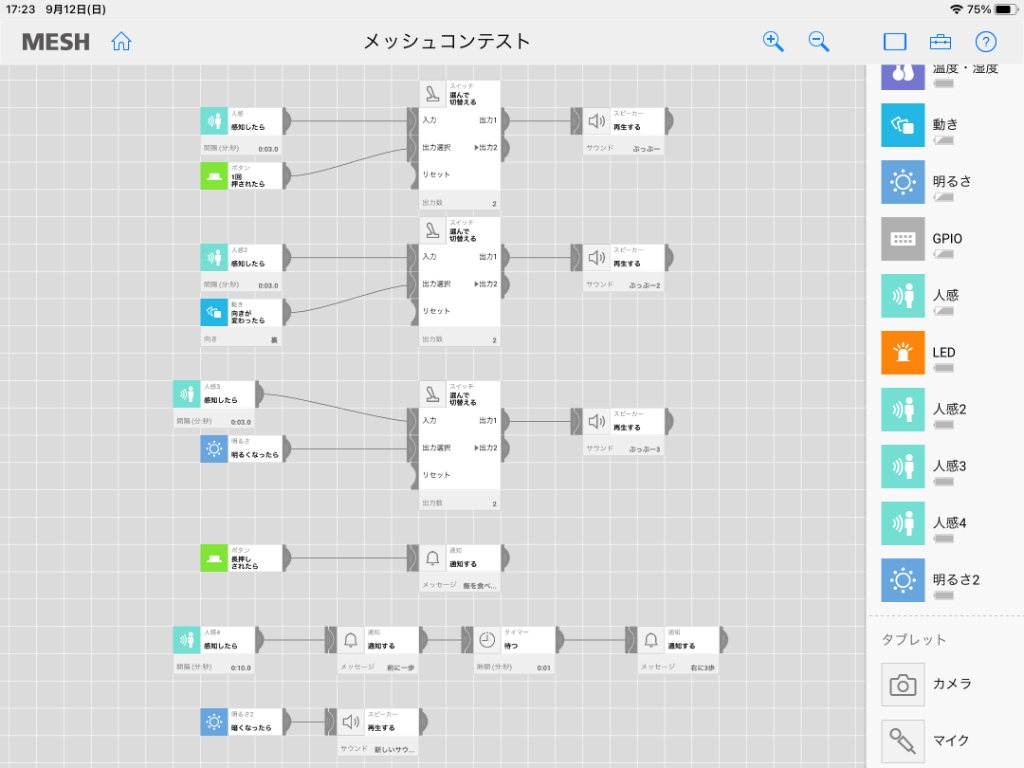Zoom out the canvas view

[x=818, y=42]
